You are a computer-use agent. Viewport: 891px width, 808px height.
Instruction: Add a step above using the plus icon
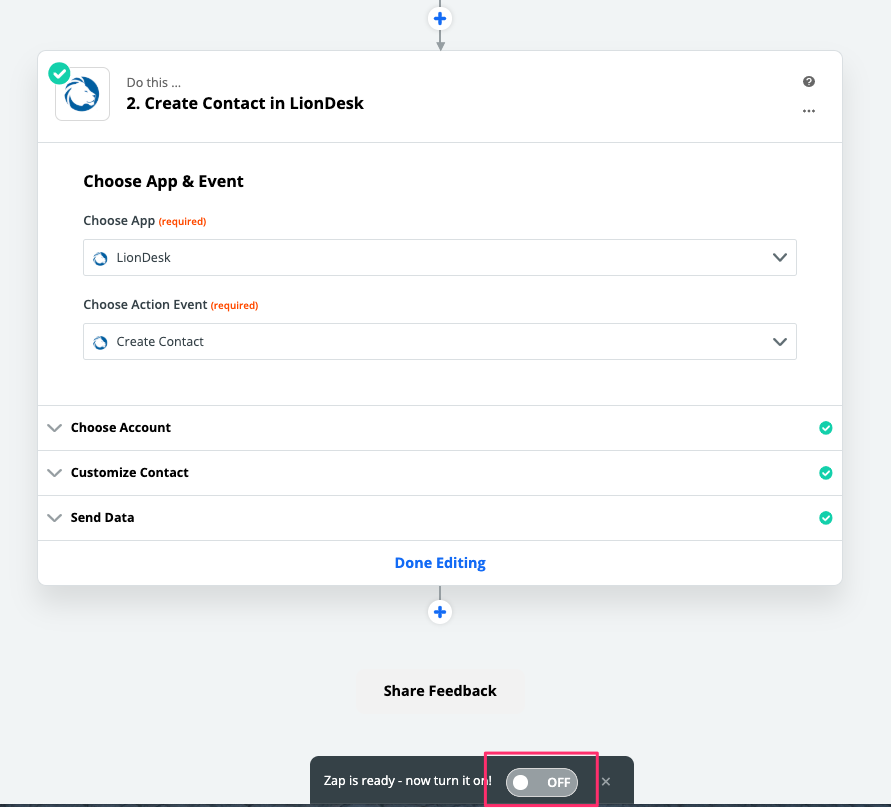point(440,19)
